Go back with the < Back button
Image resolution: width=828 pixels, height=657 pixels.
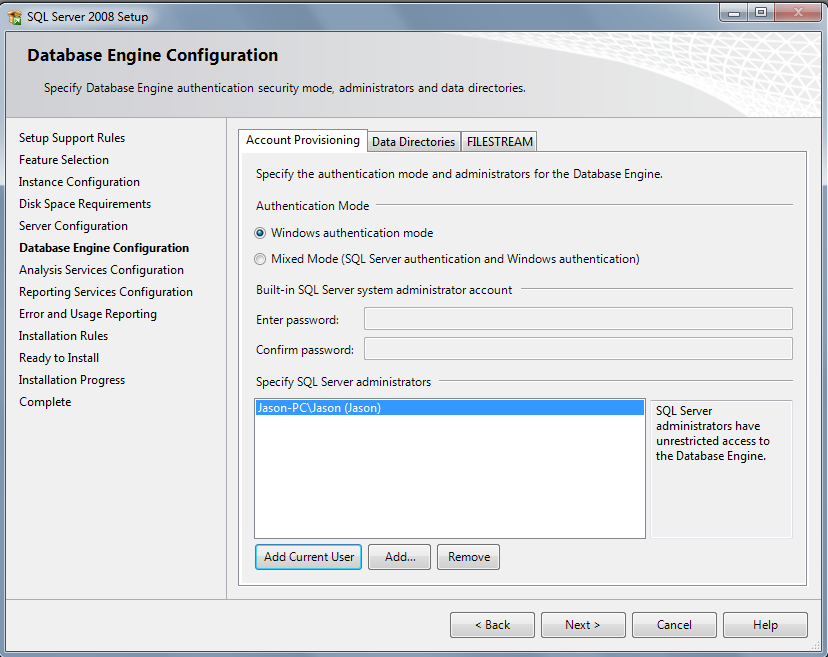pos(492,625)
